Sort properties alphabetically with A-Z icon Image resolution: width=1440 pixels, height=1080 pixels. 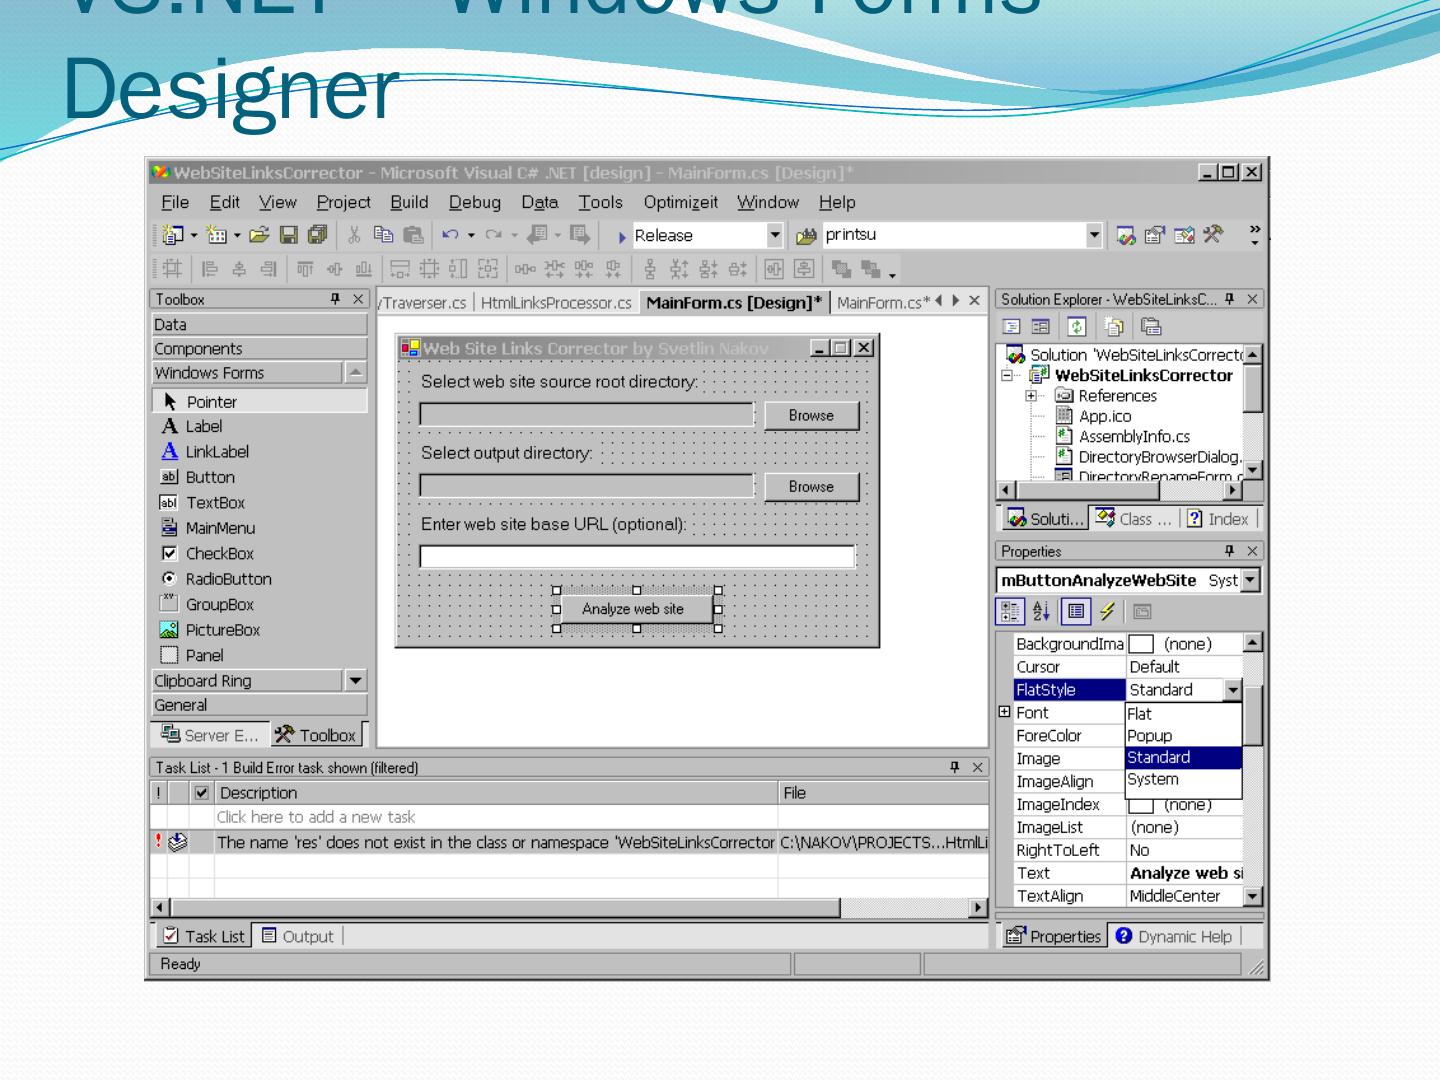(1041, 611)
